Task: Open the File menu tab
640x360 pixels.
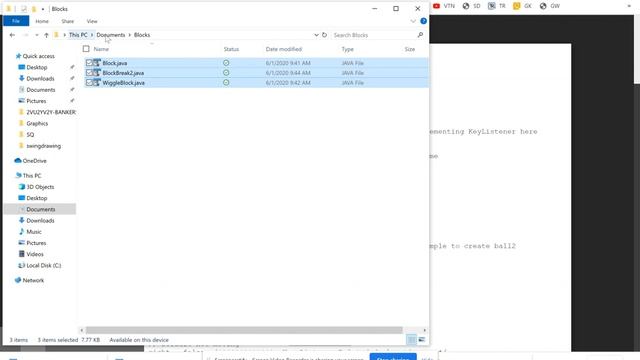Action: pyautogui.click(x=16, y=21)
